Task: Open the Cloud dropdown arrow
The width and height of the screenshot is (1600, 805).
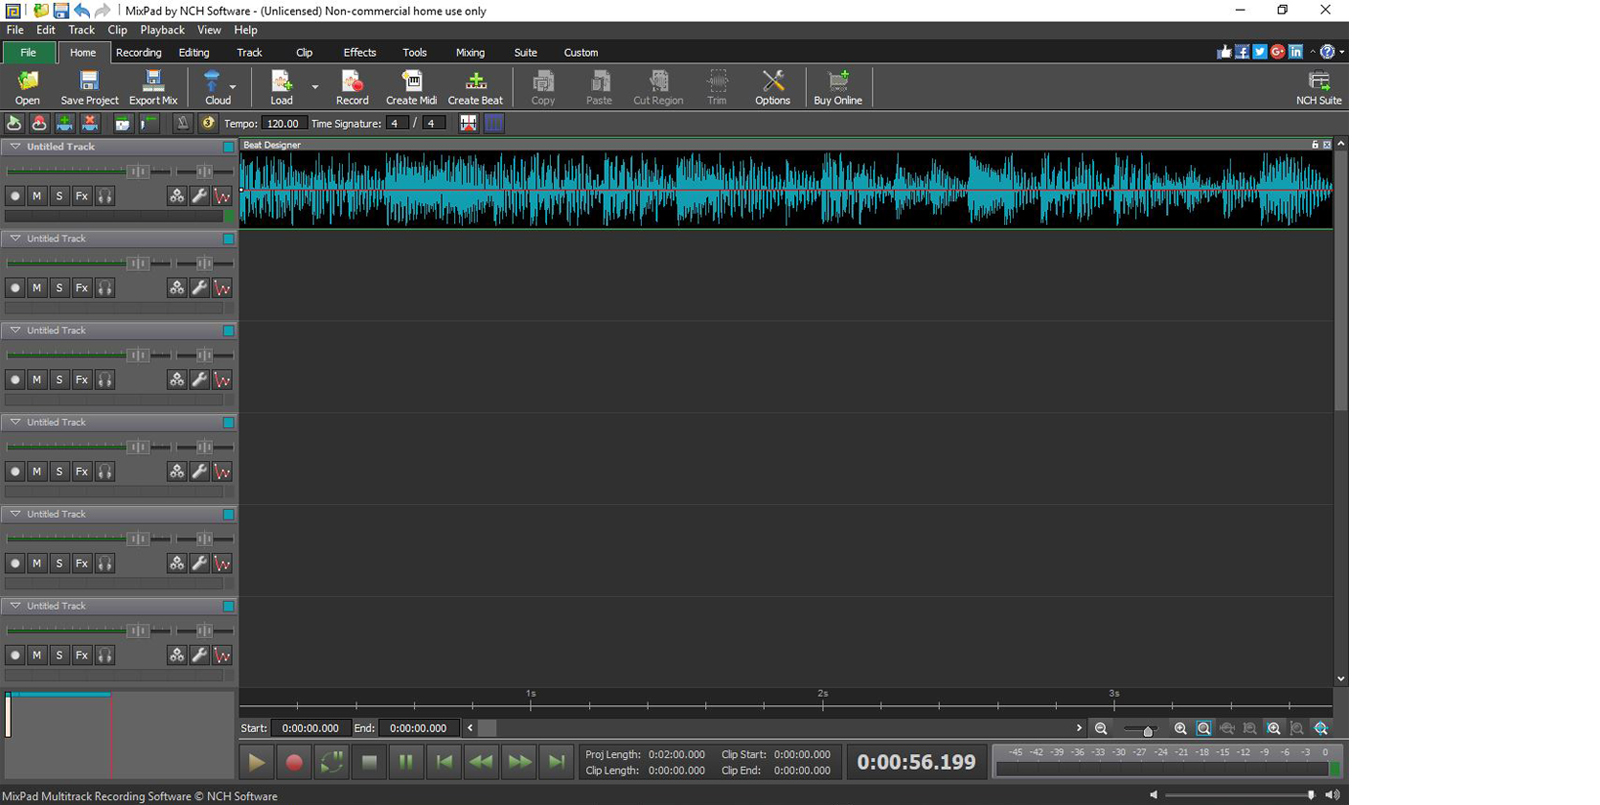Action: [233, 87]
